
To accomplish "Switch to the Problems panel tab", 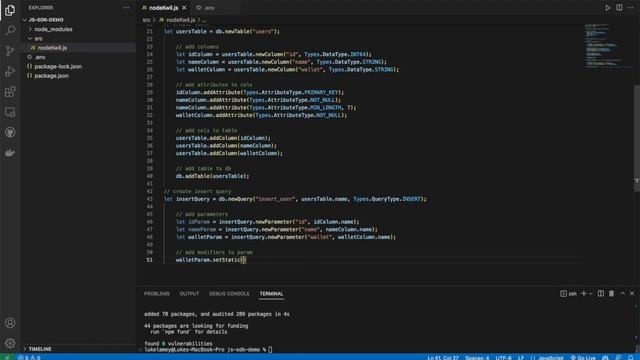I will 157,294.
